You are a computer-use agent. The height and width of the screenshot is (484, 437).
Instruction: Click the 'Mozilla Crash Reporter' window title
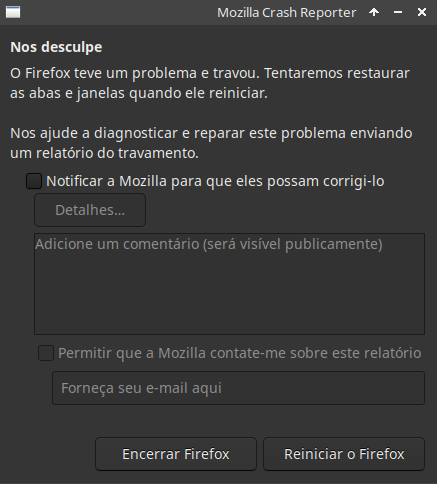[x=287, y=13]
